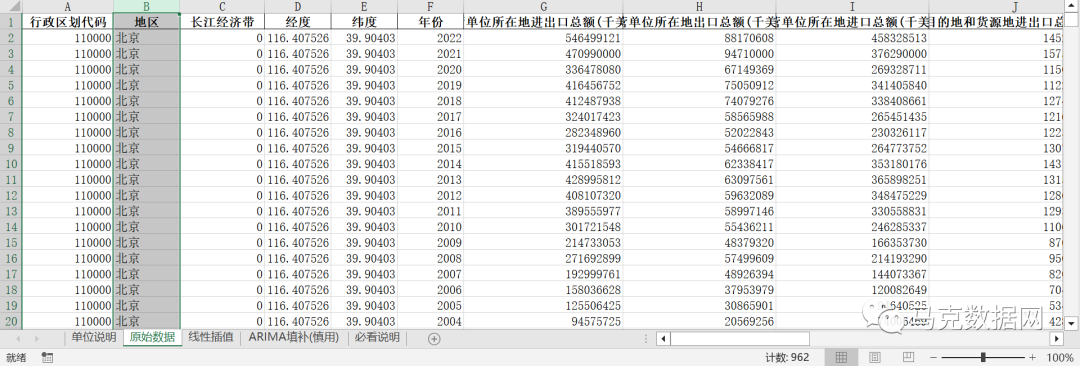Select row 1 header
The width and height of the screenshot is (1080, 366).
11,22
